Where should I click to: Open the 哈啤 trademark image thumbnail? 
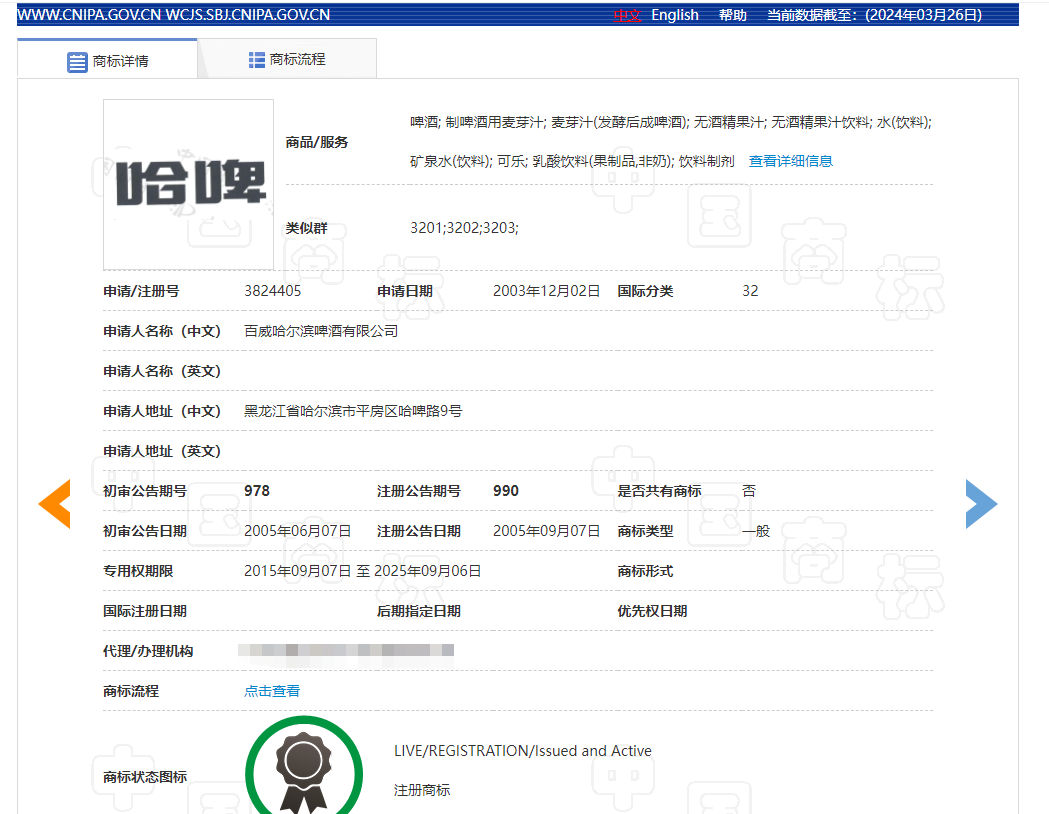188,185
